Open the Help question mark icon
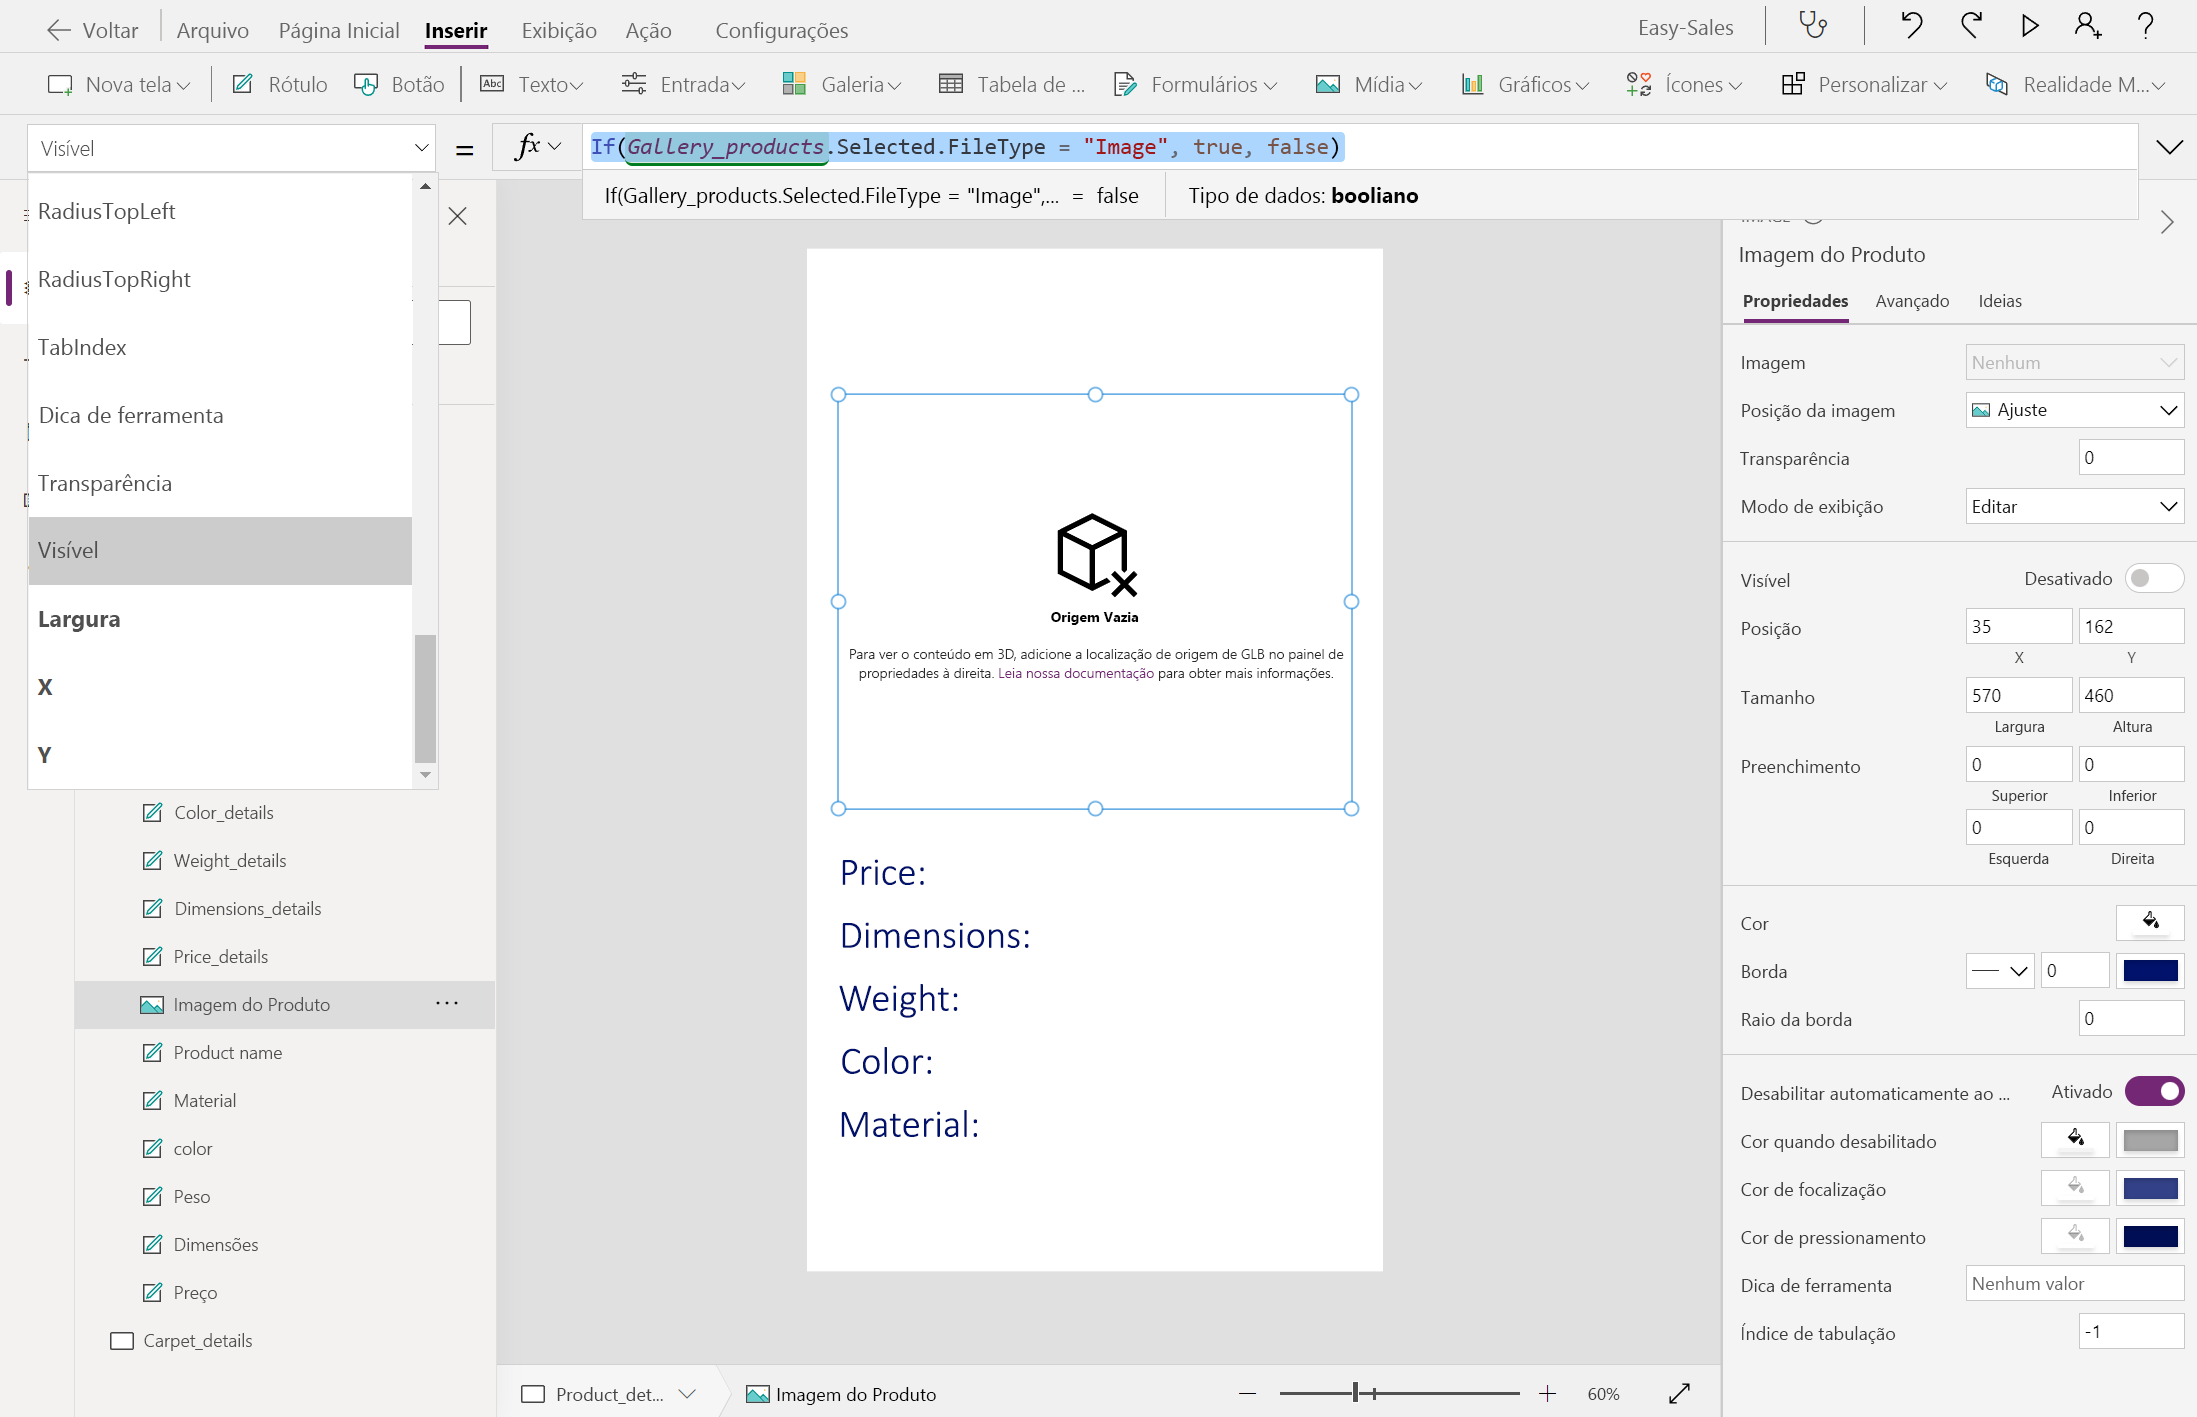Image resolution: width=2197 pixels, height=1417 pixels. click(x=2145, y=25)
